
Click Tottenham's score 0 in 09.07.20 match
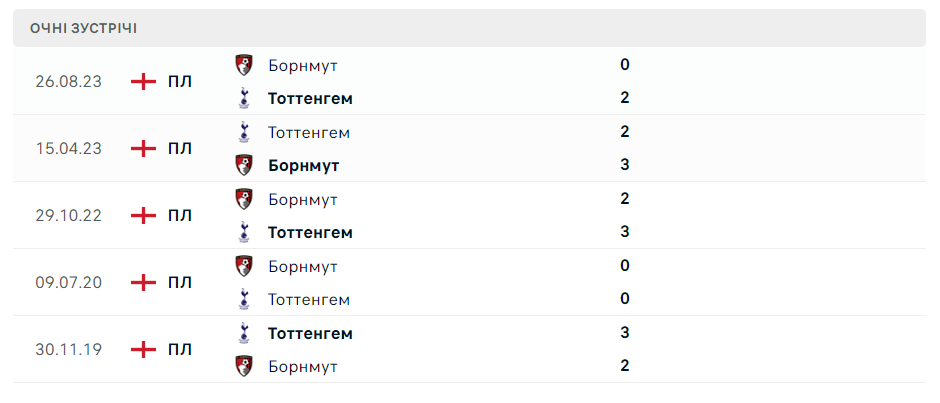click(x=624, y=299)
